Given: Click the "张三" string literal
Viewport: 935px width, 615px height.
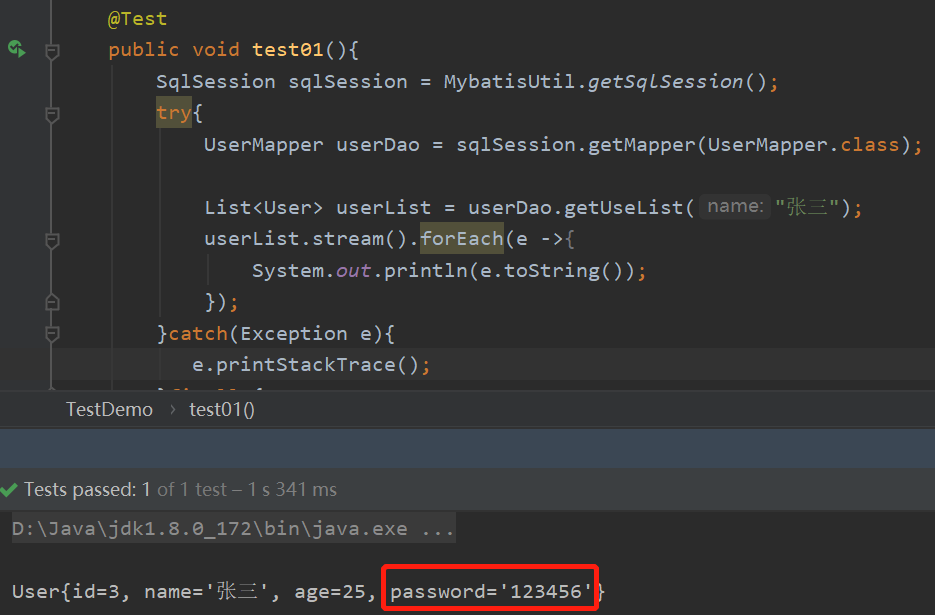Looking at the screenshot, I should pos(807,207).
